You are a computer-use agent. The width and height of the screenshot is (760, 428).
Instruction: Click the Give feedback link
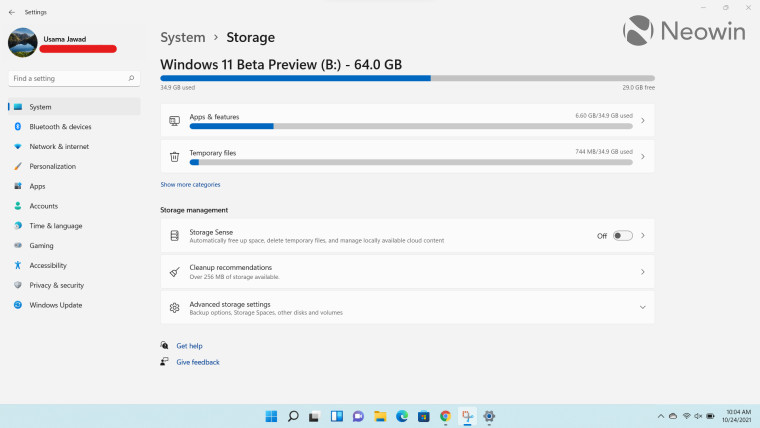pos(198,362)
